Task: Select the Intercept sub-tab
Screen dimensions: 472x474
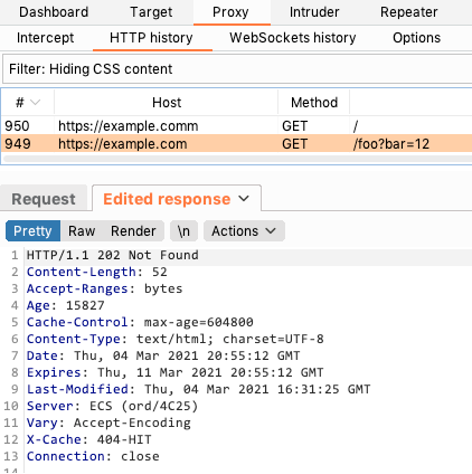Action: pos(45,38)
